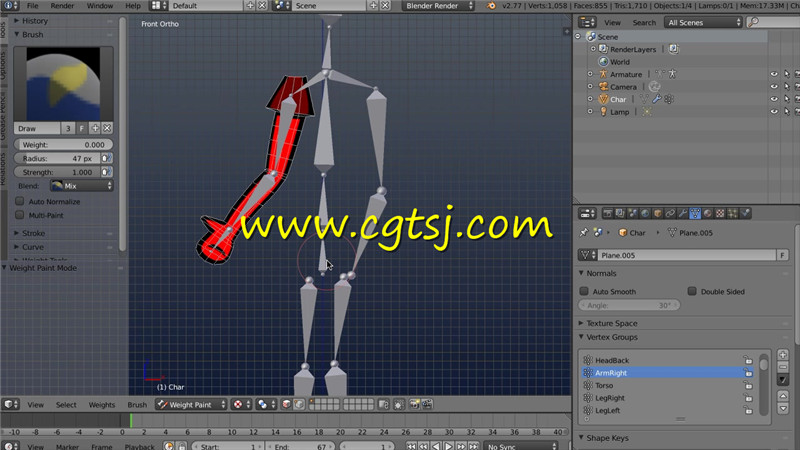Click the Plane.005 mesh name field

coord(686,255)
